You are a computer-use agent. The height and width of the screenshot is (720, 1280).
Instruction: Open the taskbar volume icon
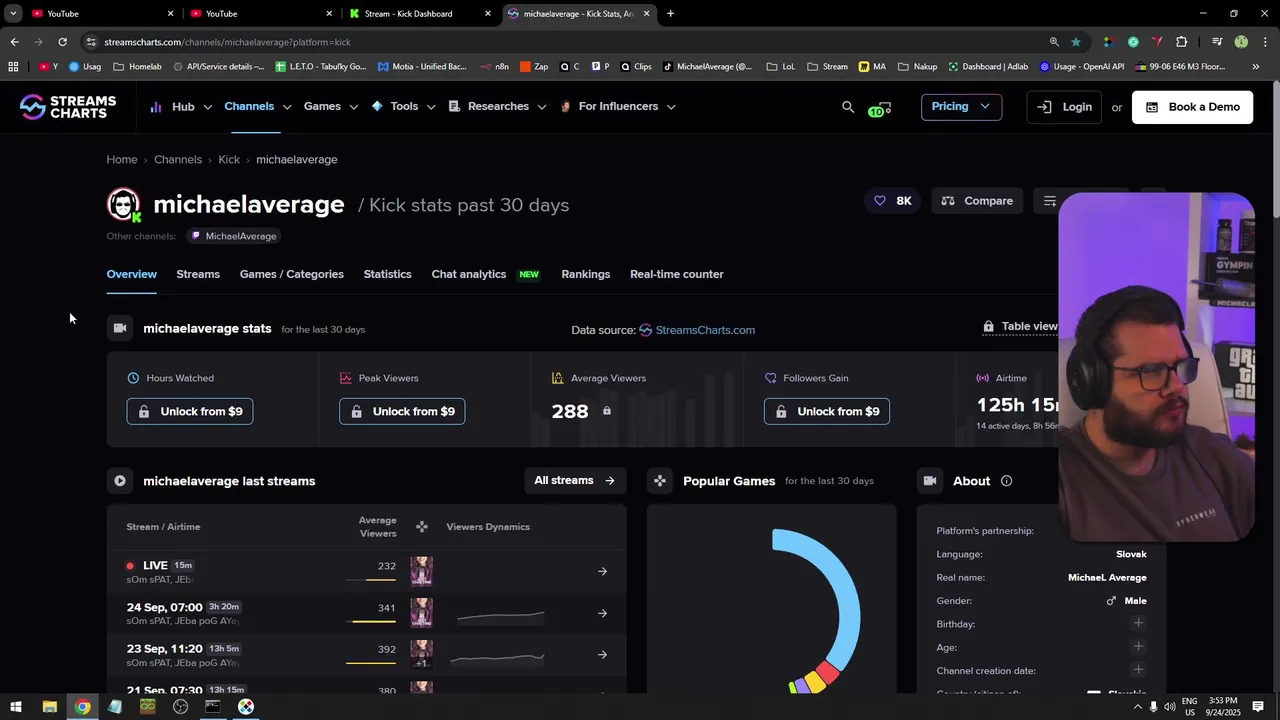pyautogui.click(x=1169, y=707)
